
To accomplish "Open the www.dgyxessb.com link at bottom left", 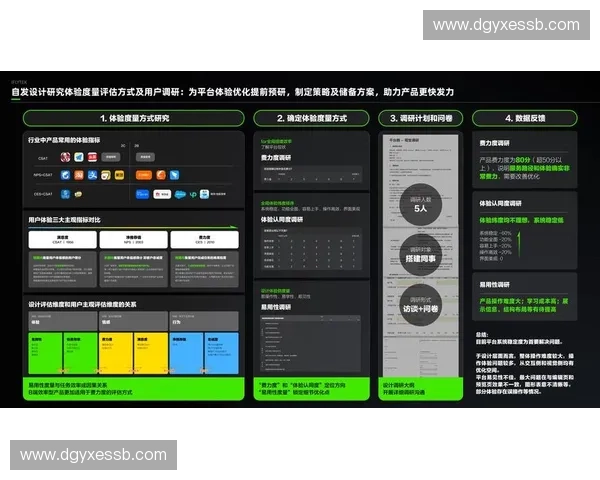I will click(x=94, y=455).
